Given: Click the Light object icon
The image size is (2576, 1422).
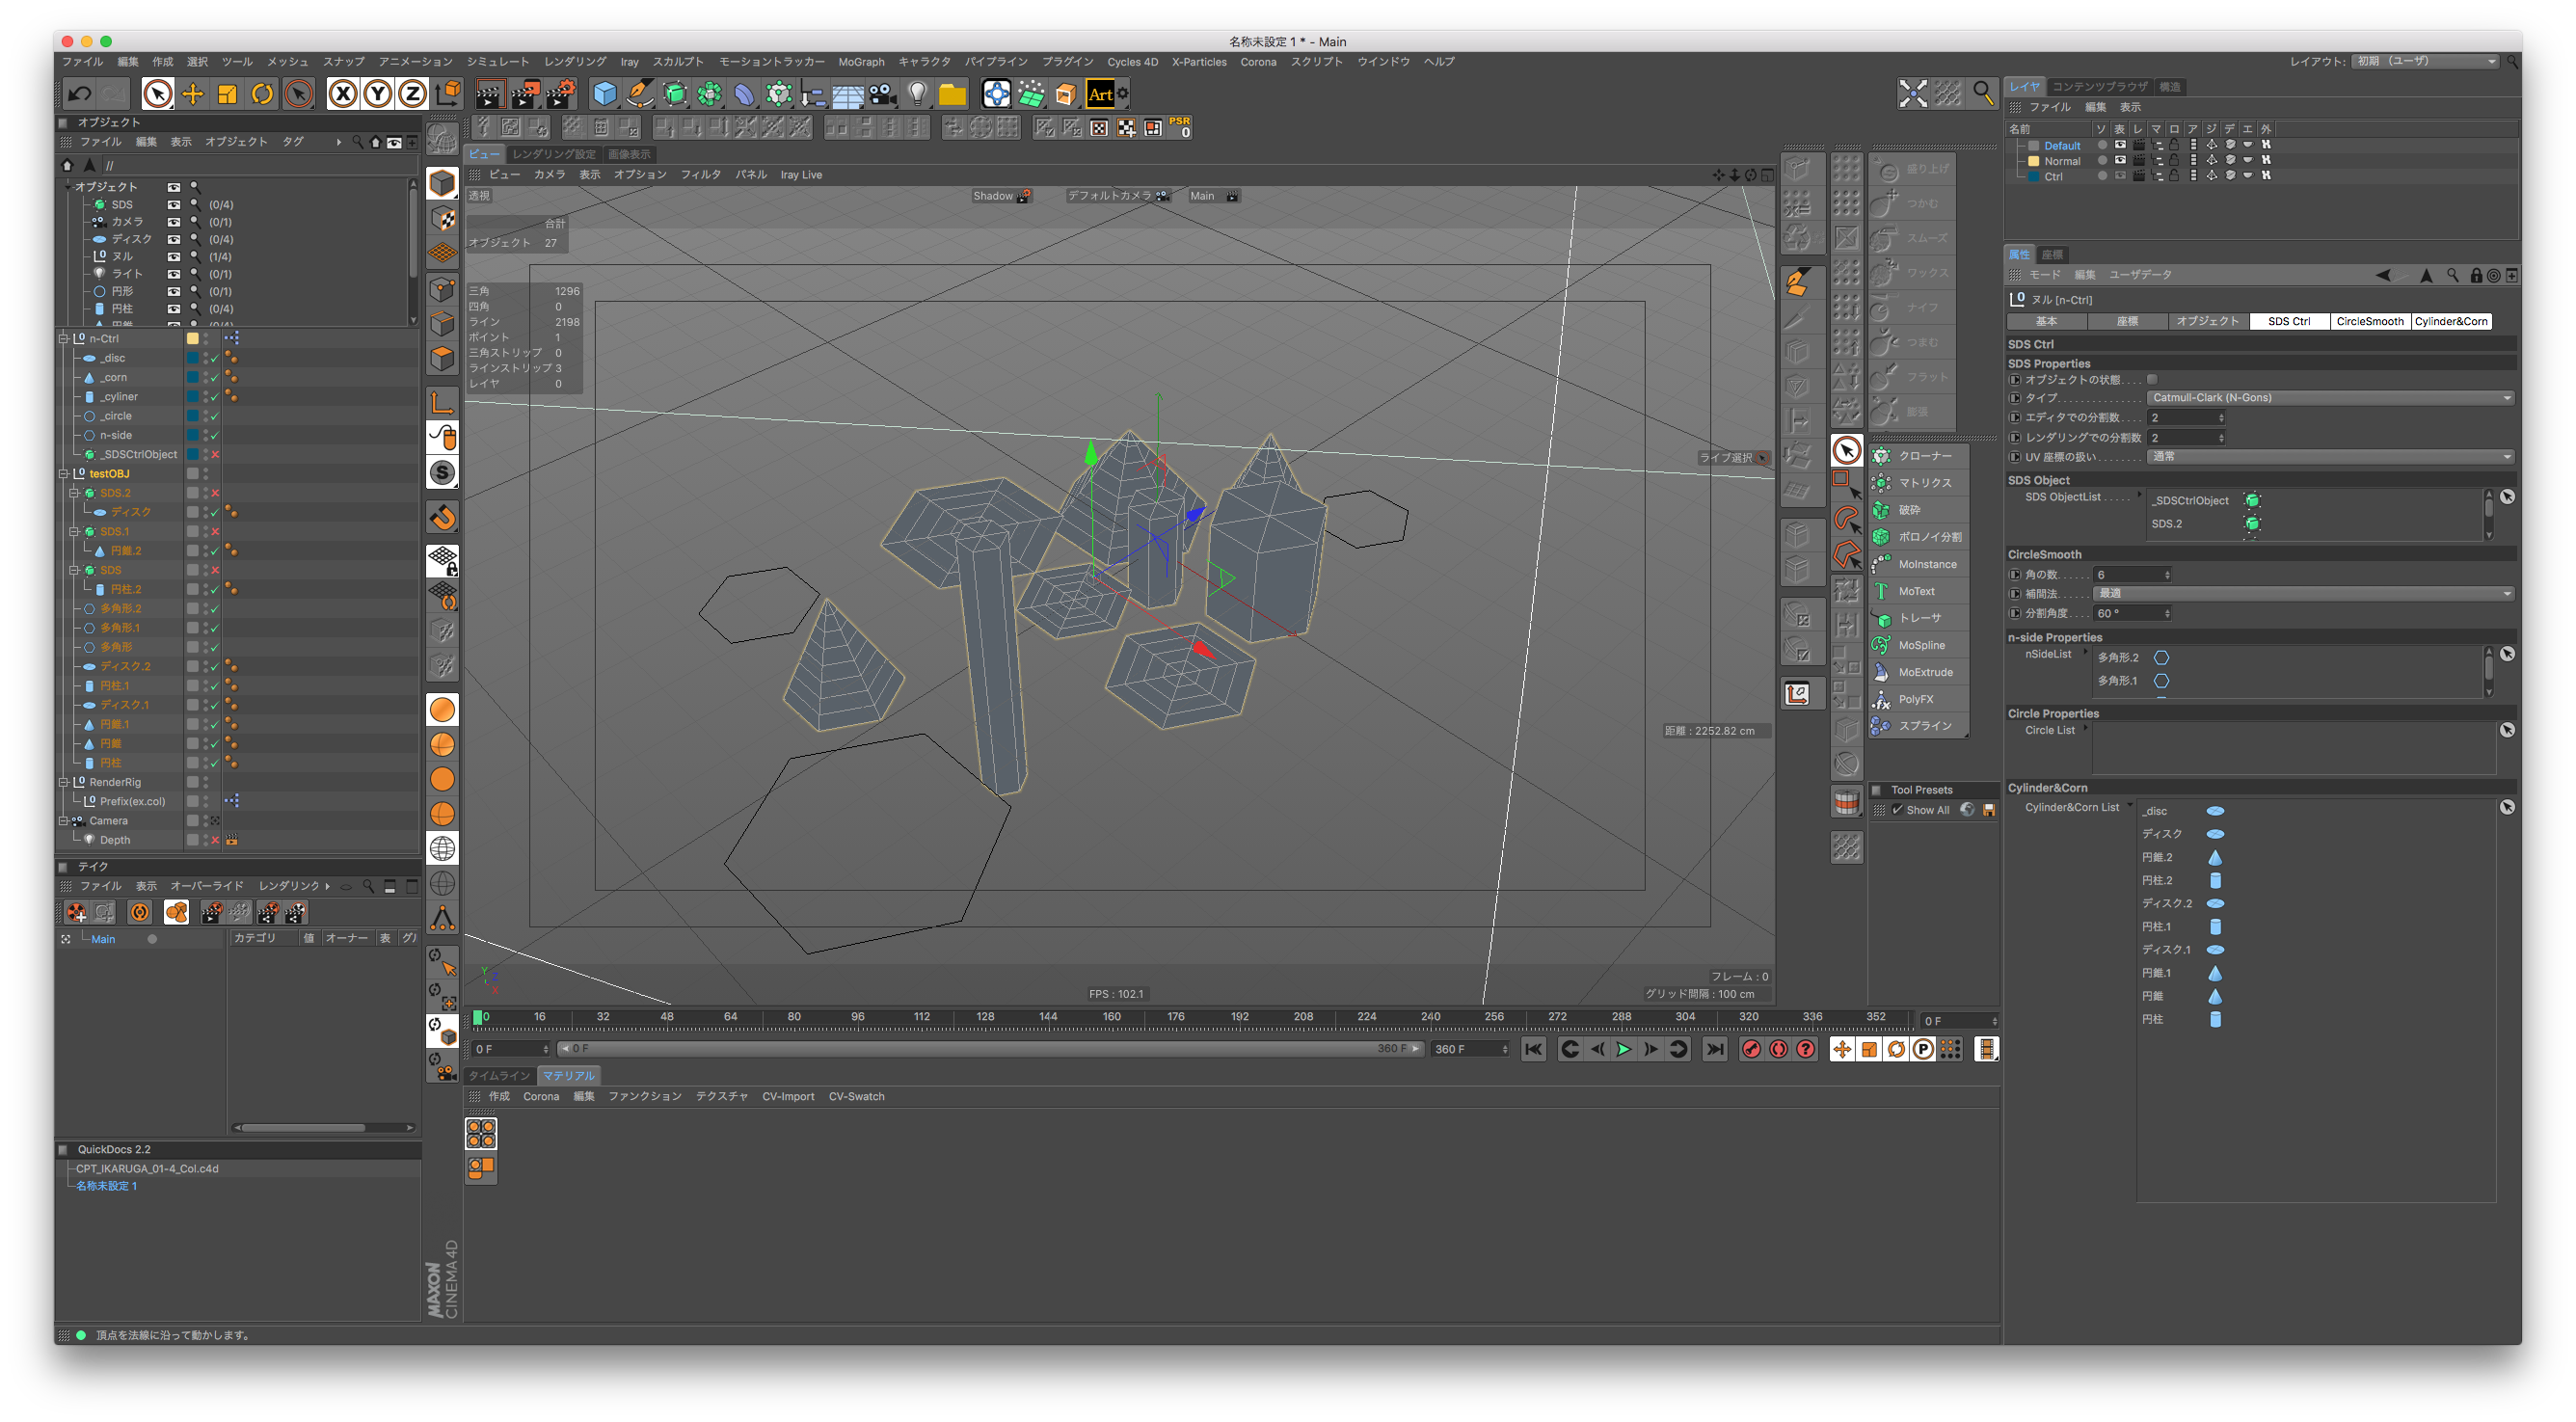Looking at the screenshot, I should coord(916,94).
